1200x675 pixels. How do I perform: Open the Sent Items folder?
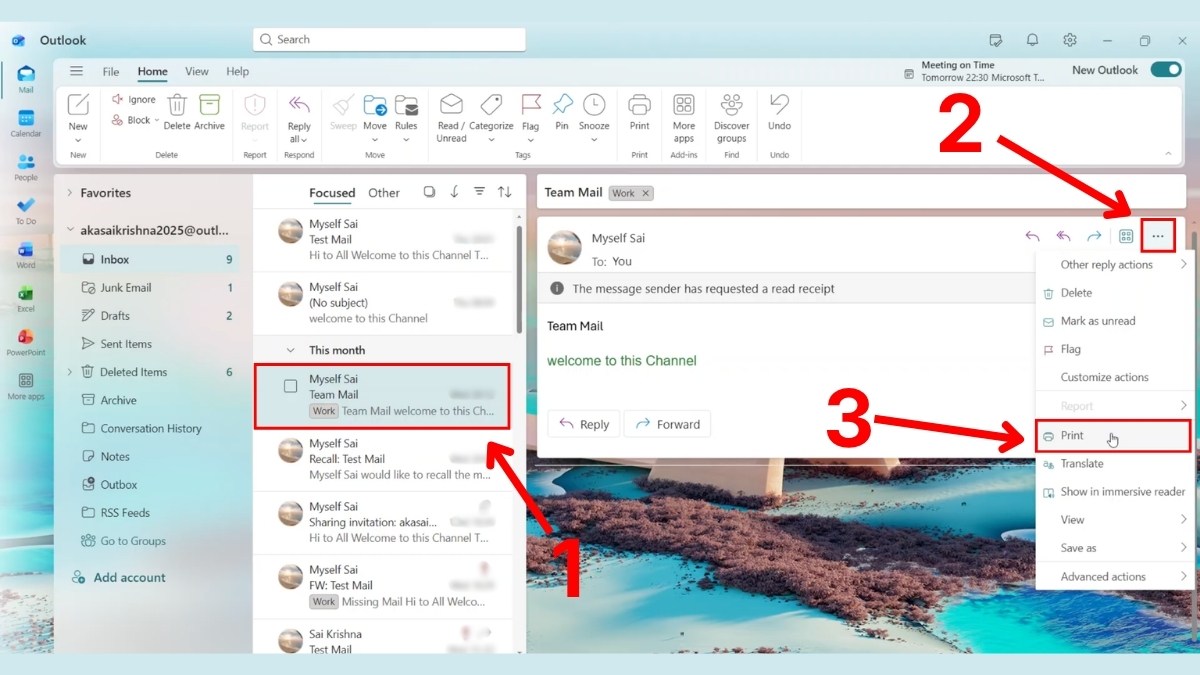pos(149,344)
